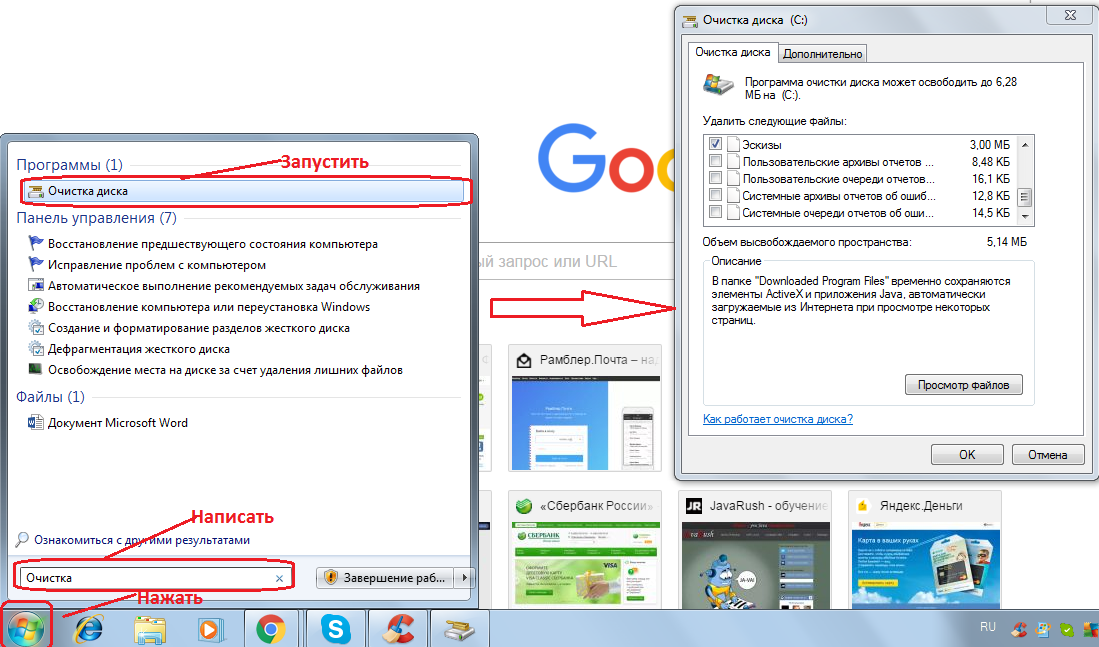
Task: Open Skype from the taskbar
Action: click(x=335, y=628)
